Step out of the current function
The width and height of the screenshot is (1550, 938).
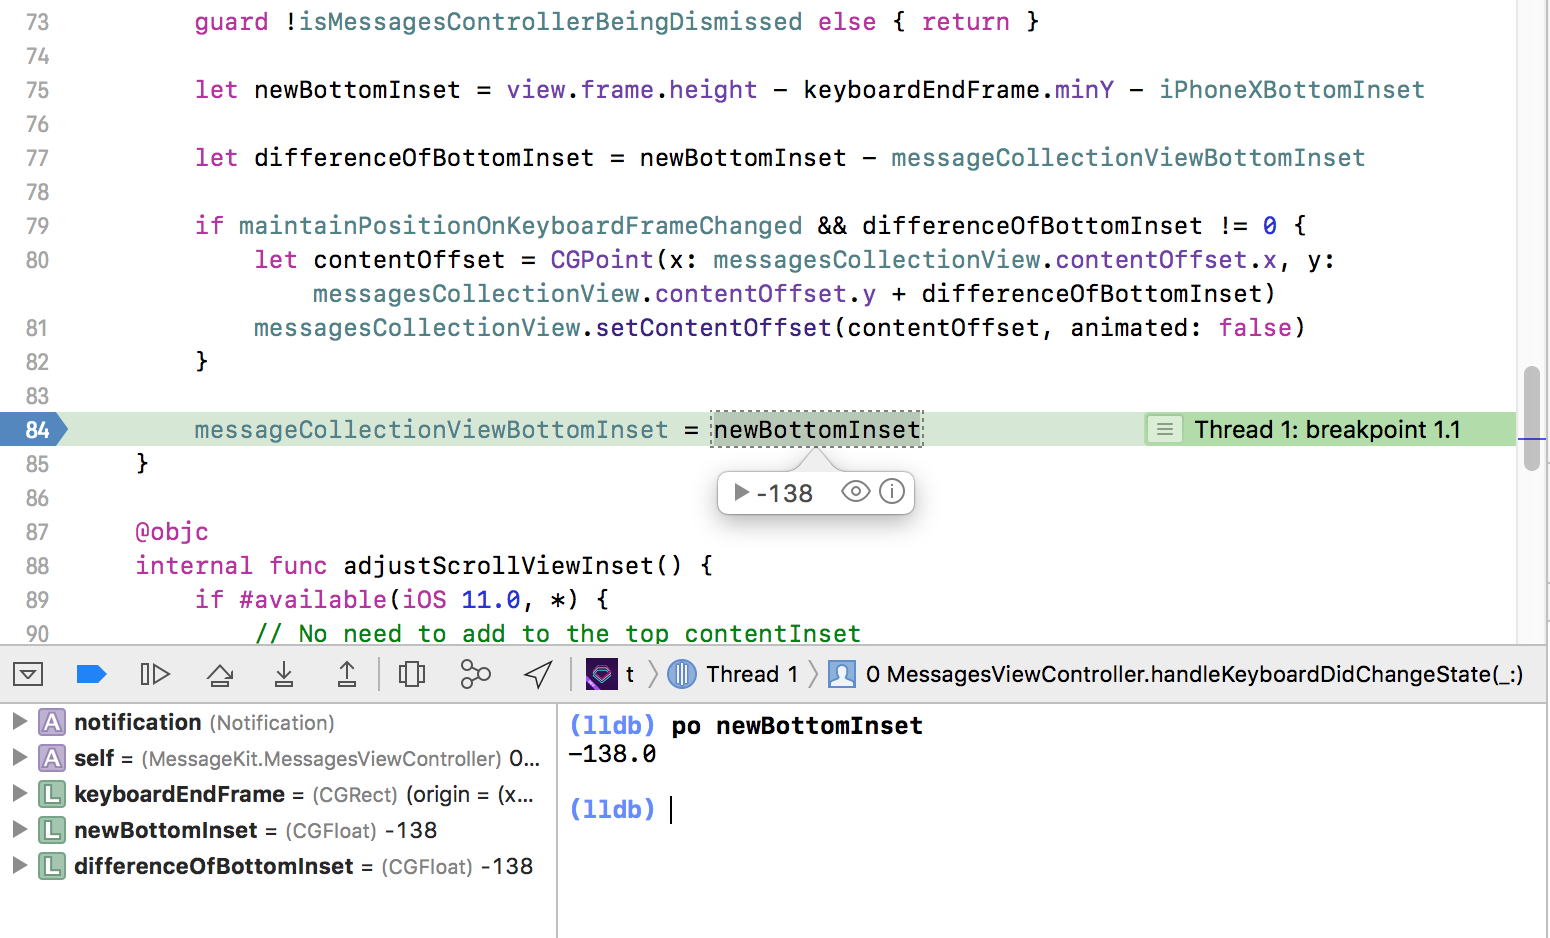tap(347, 675)
